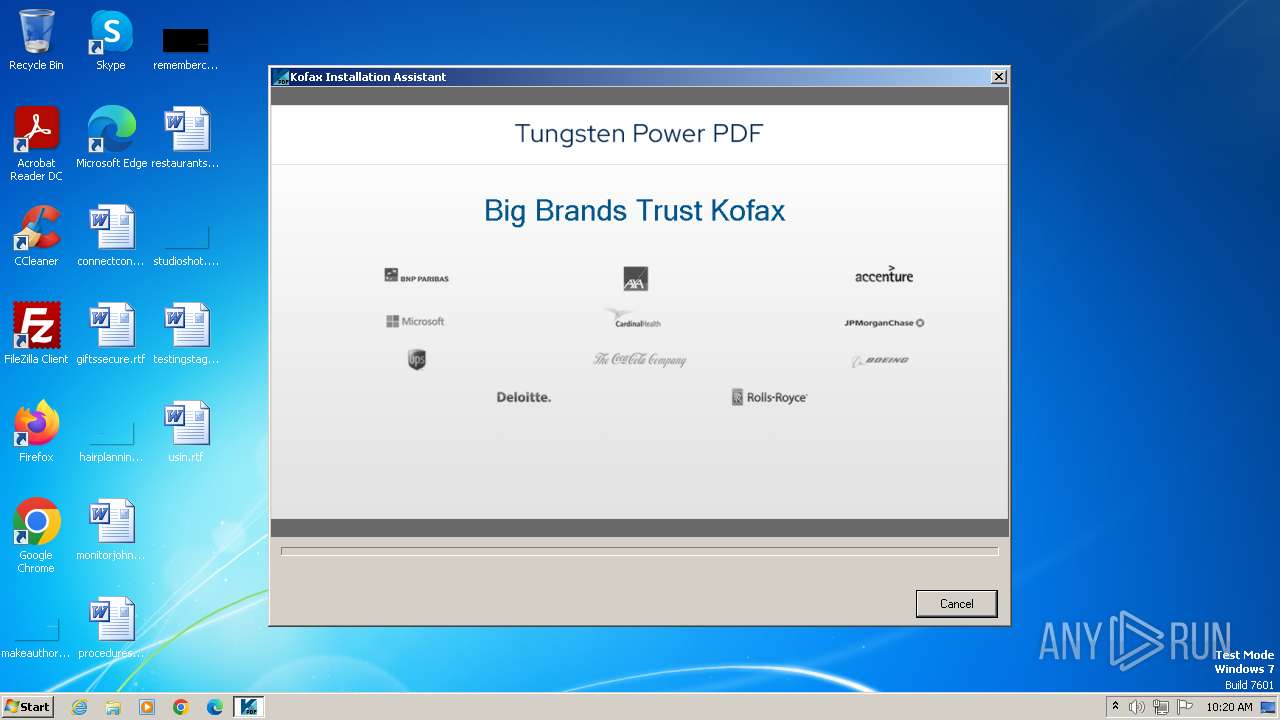Select the connectcon document icon

[x=111, y=235]
